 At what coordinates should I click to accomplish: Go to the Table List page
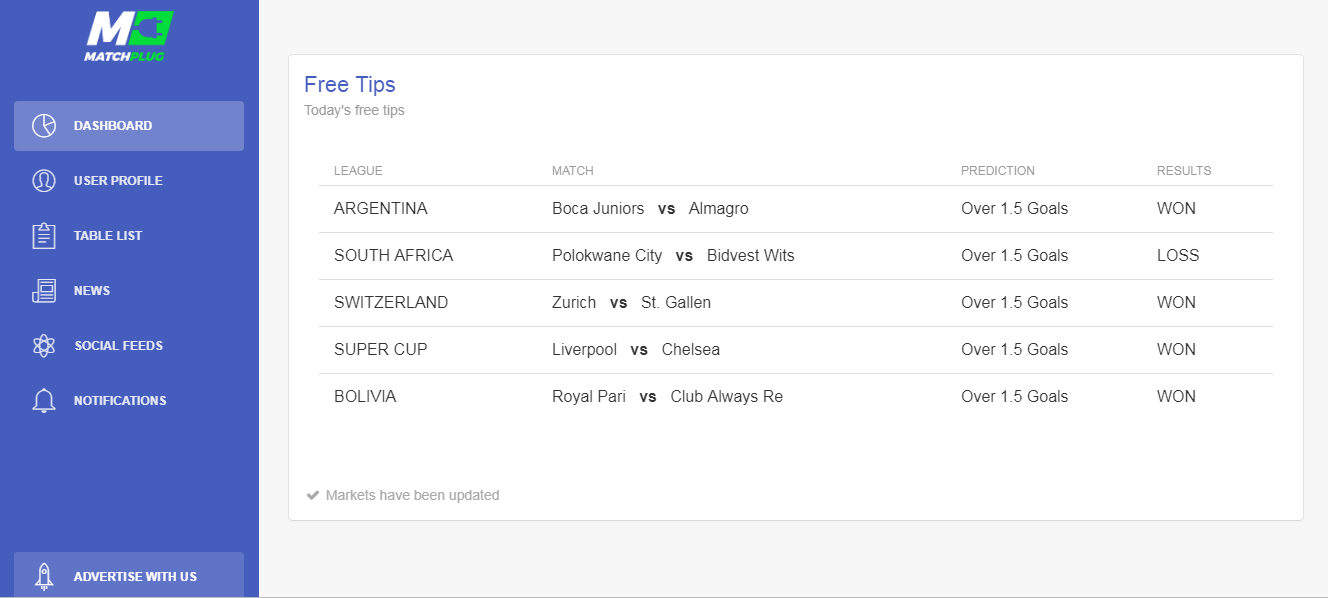(129, 236)
